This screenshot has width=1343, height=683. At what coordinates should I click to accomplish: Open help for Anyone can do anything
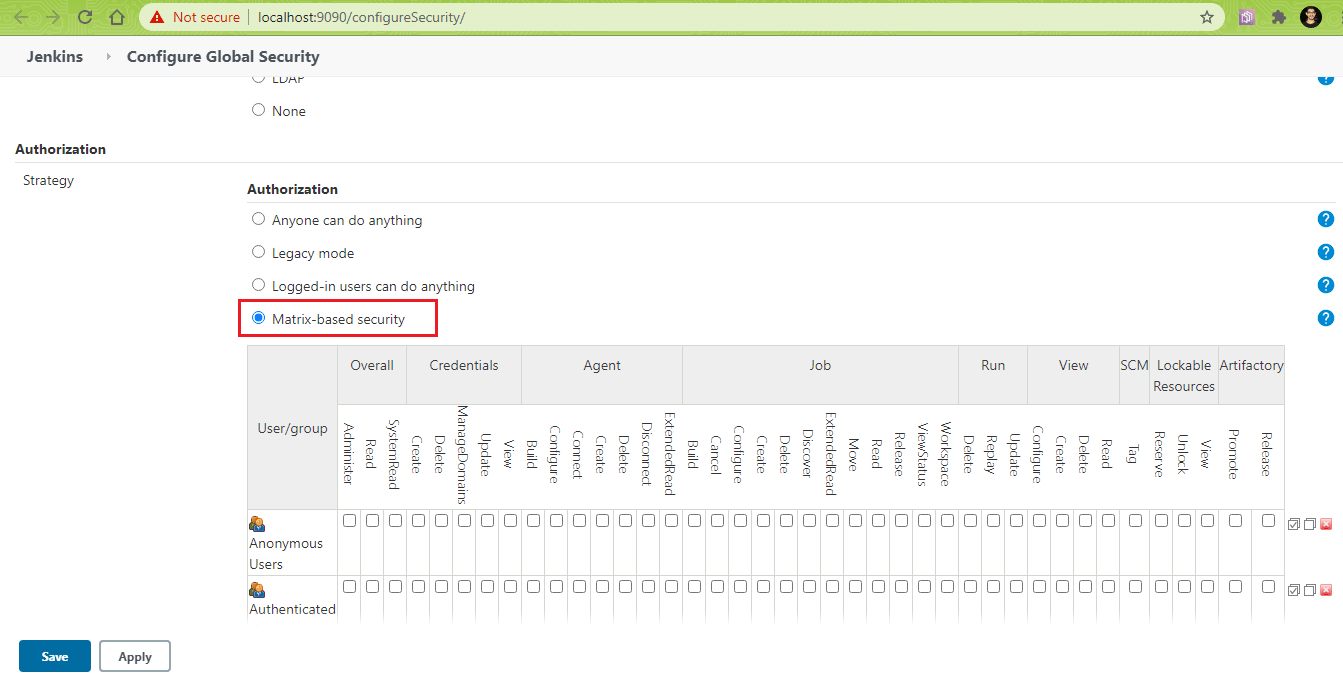click(1326, 220)
